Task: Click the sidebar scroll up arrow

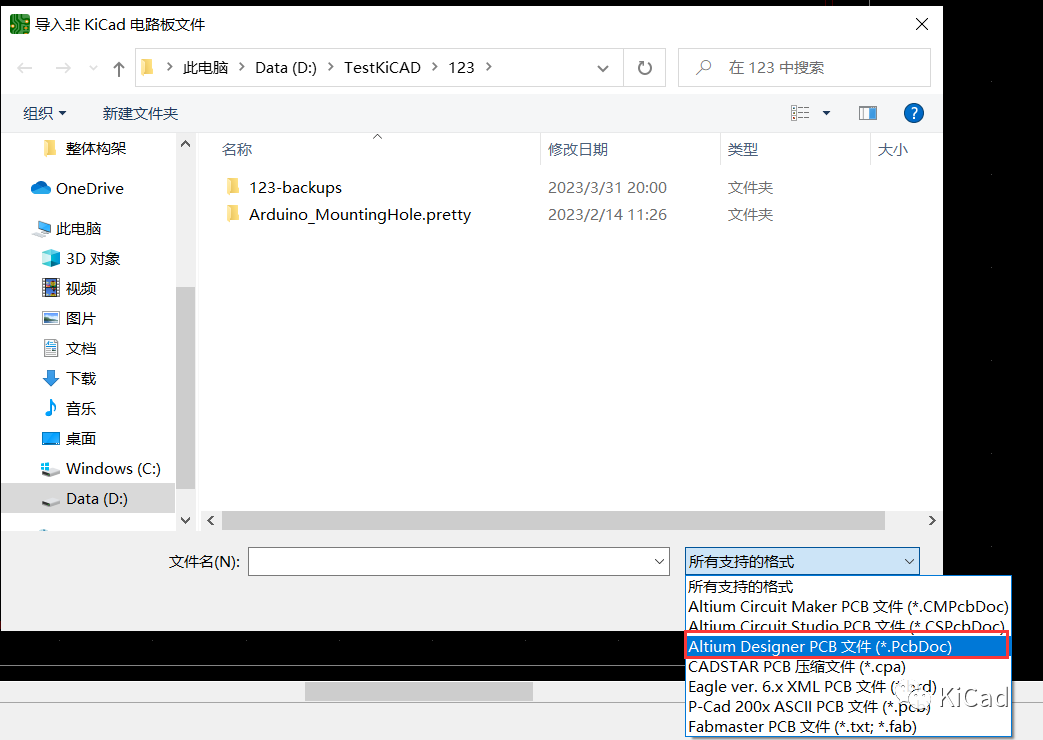Action: pos(186,144)
